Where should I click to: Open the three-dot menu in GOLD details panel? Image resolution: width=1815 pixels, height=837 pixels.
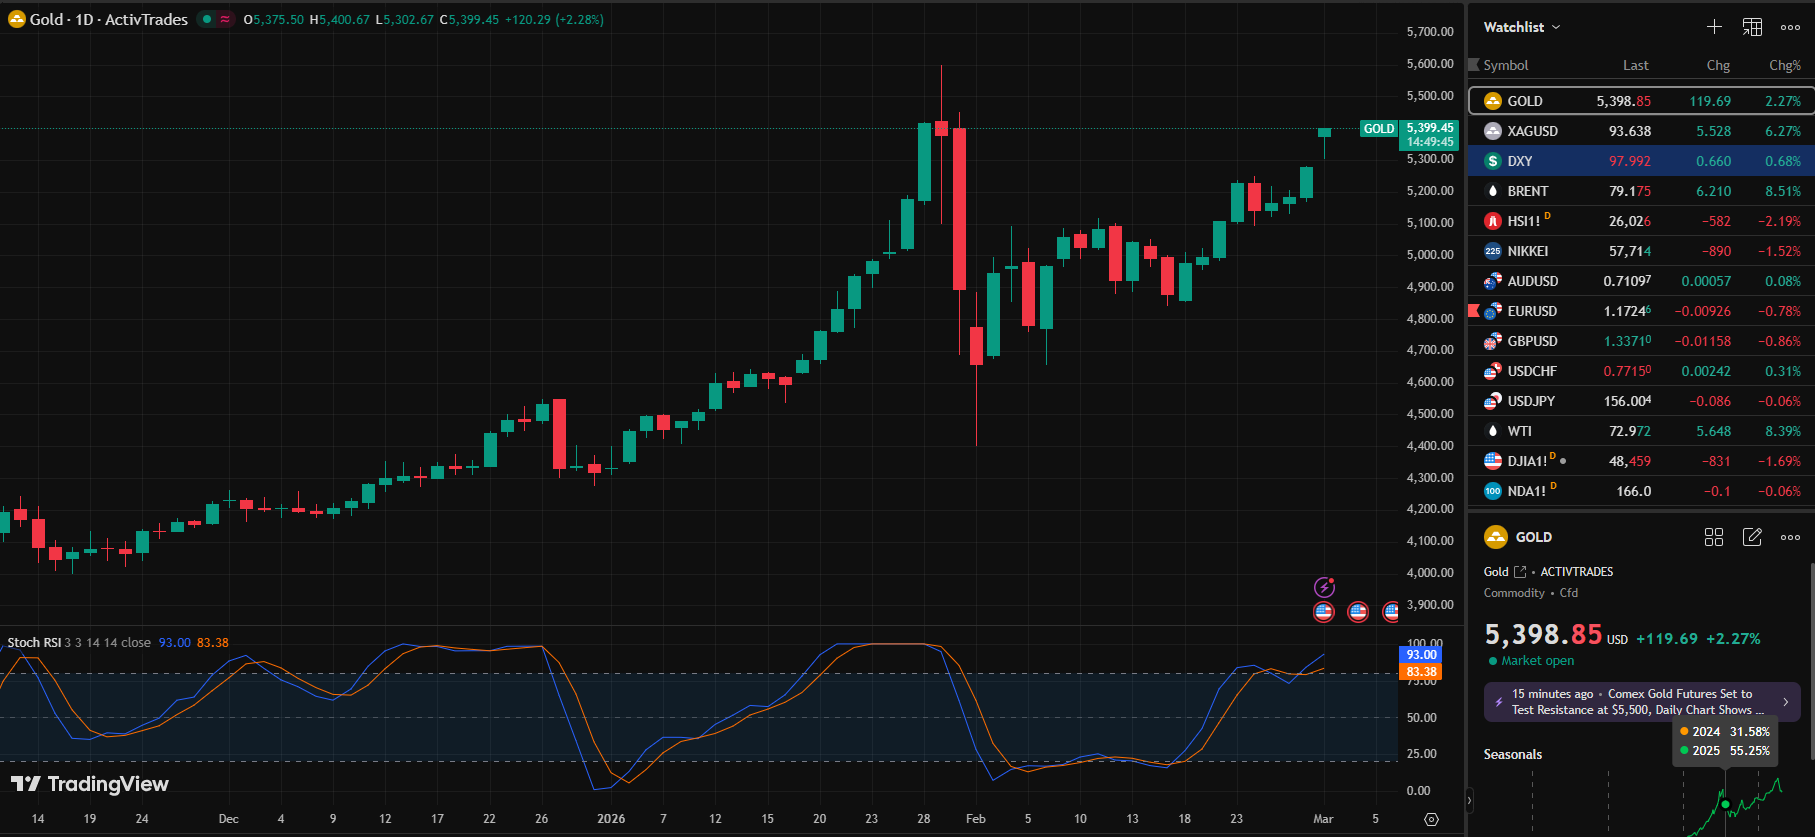tap(1790, 537)
